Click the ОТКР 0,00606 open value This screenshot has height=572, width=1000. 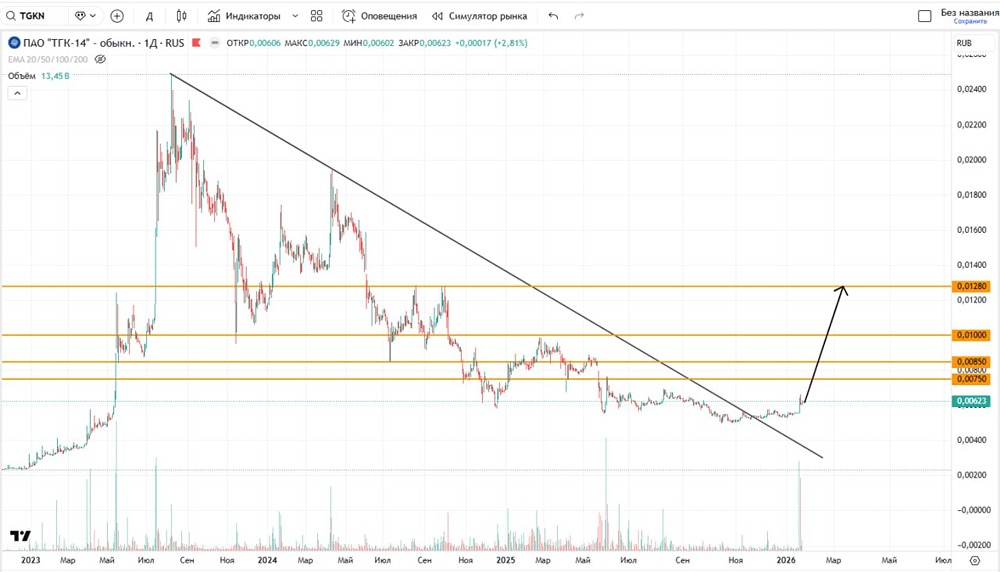253,43
